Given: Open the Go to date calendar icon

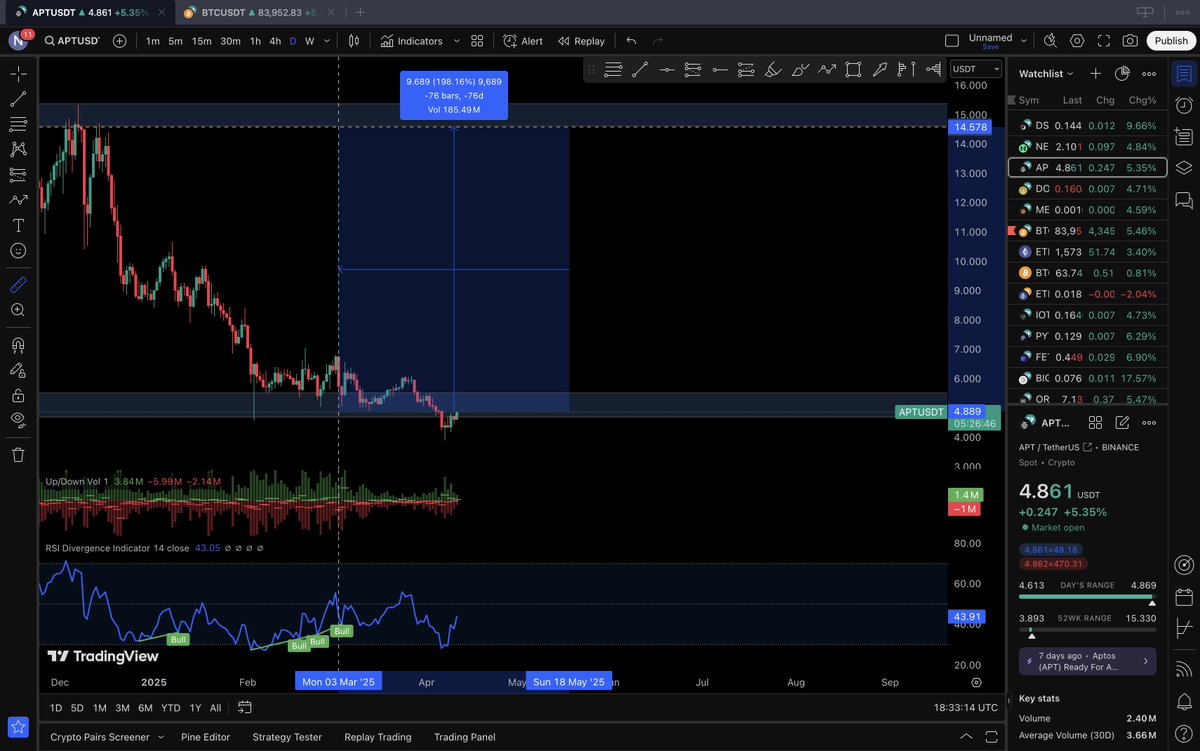Looking at the screenshot, I should 244,708.
